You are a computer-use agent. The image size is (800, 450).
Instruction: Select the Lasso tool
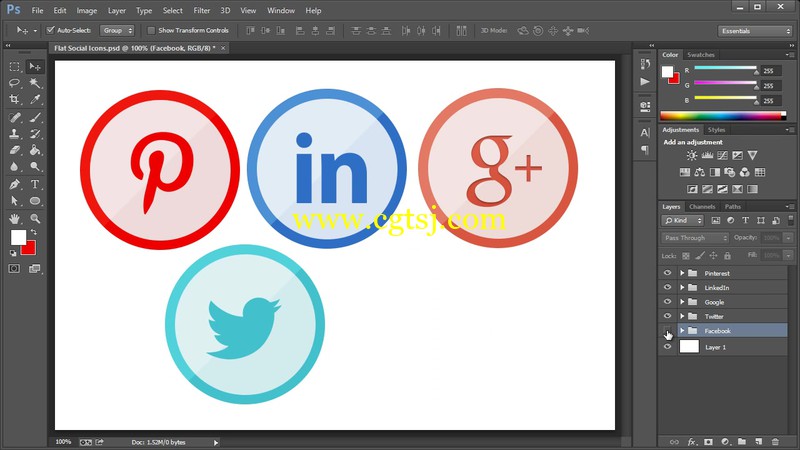coord(14,83)
